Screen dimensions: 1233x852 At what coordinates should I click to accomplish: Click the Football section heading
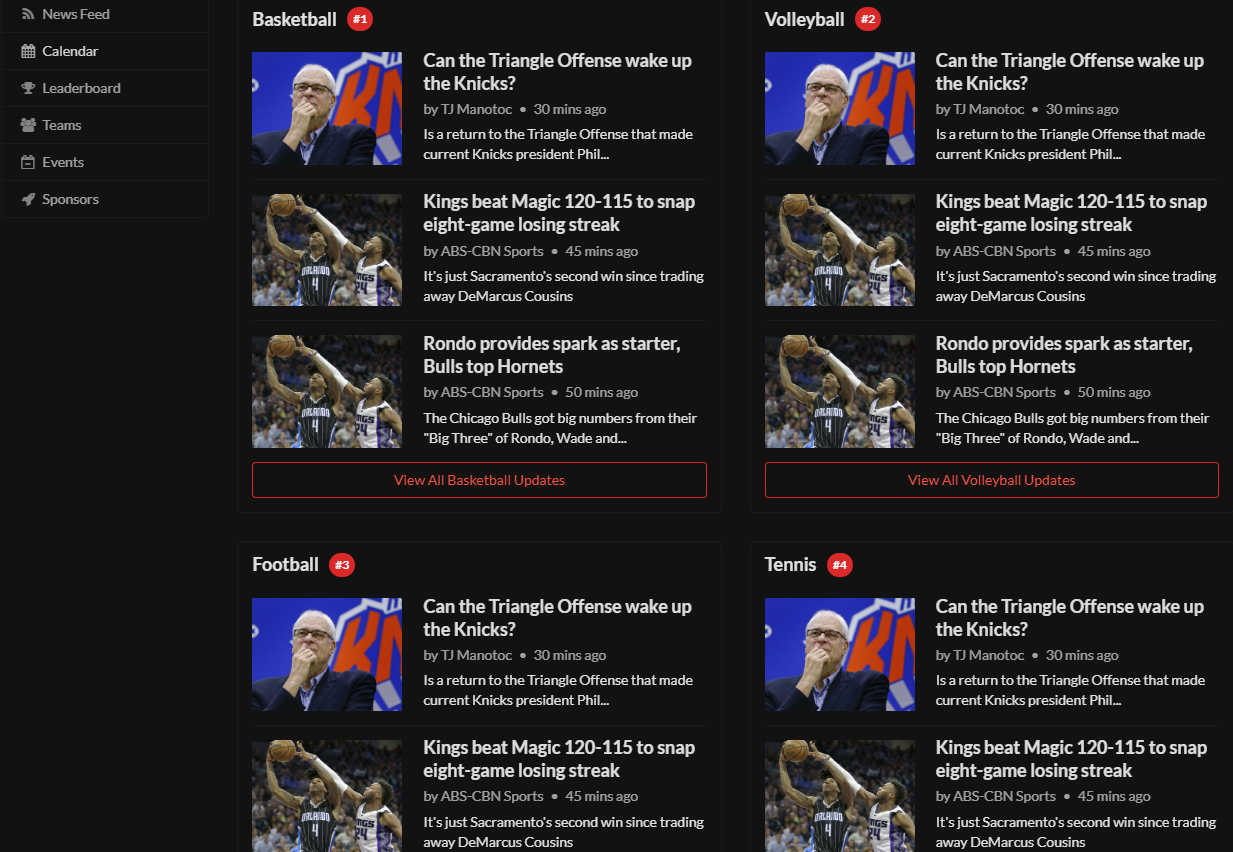tap(285, 565)
